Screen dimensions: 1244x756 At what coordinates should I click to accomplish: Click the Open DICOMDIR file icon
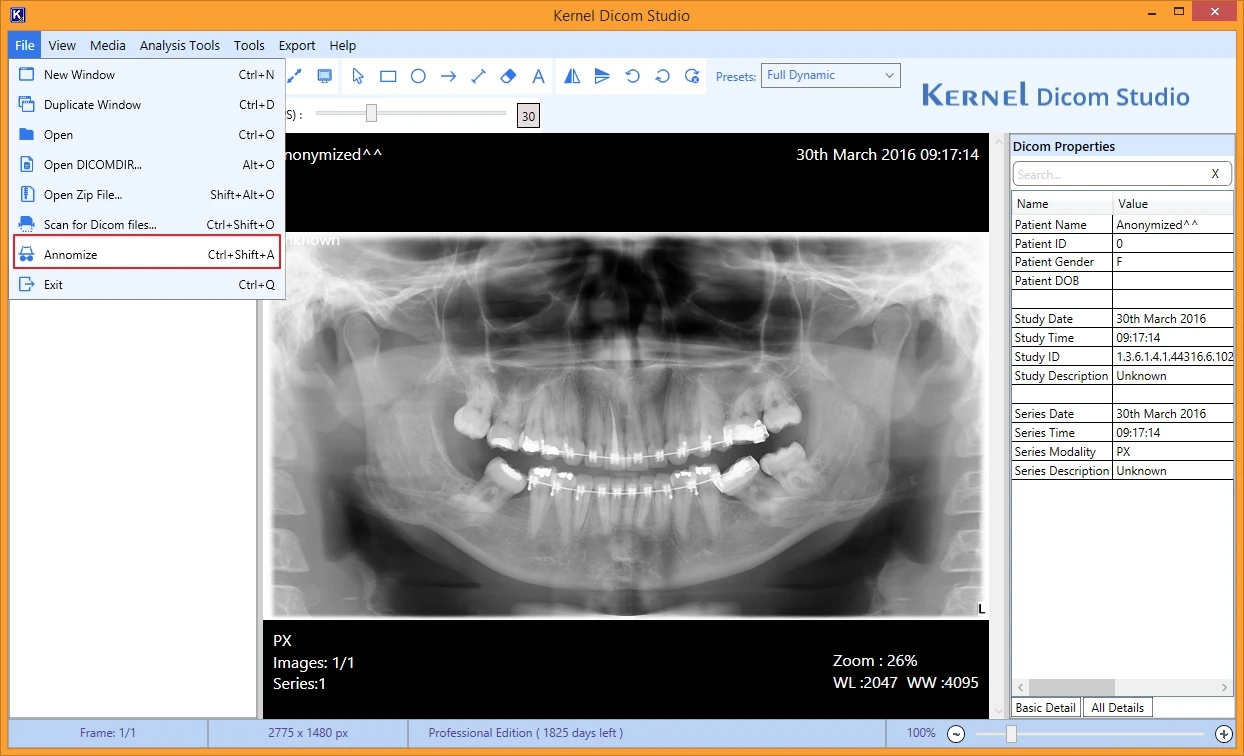[x=27, y=165]
